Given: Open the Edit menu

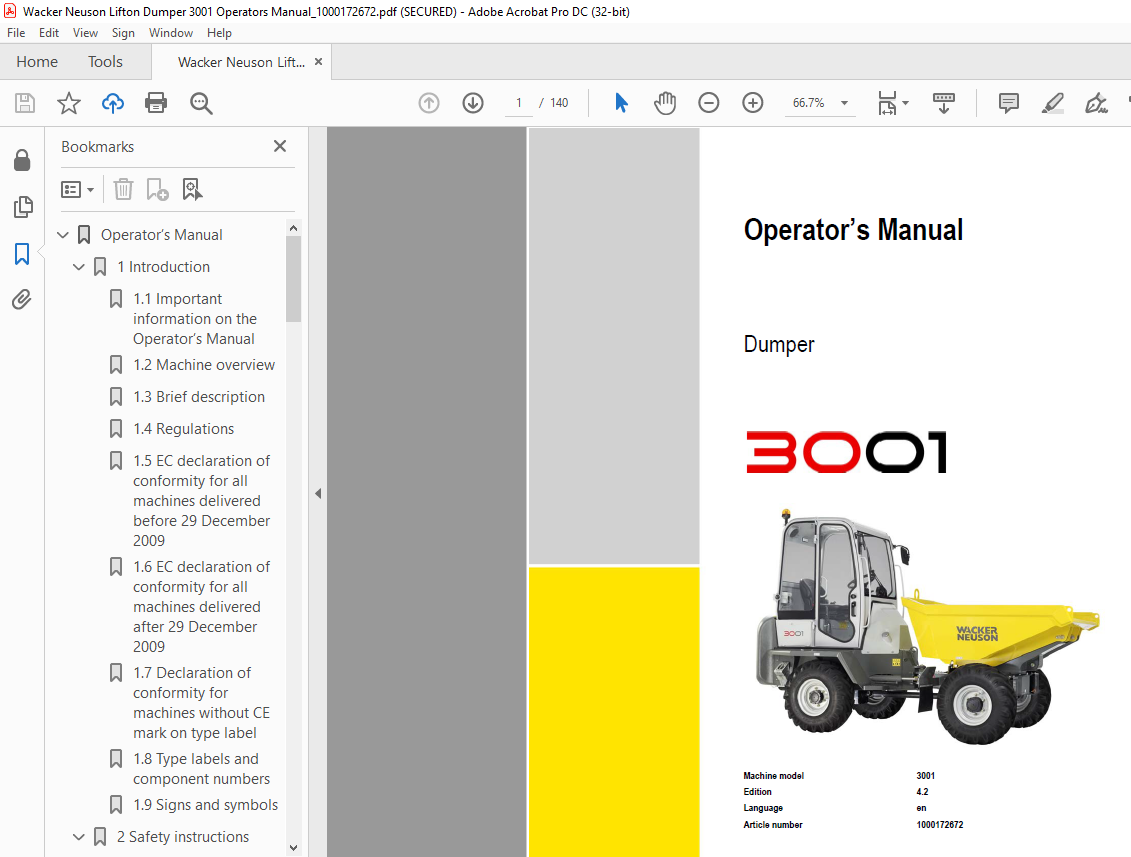Looking at the screenshot, I should [49, 32].
